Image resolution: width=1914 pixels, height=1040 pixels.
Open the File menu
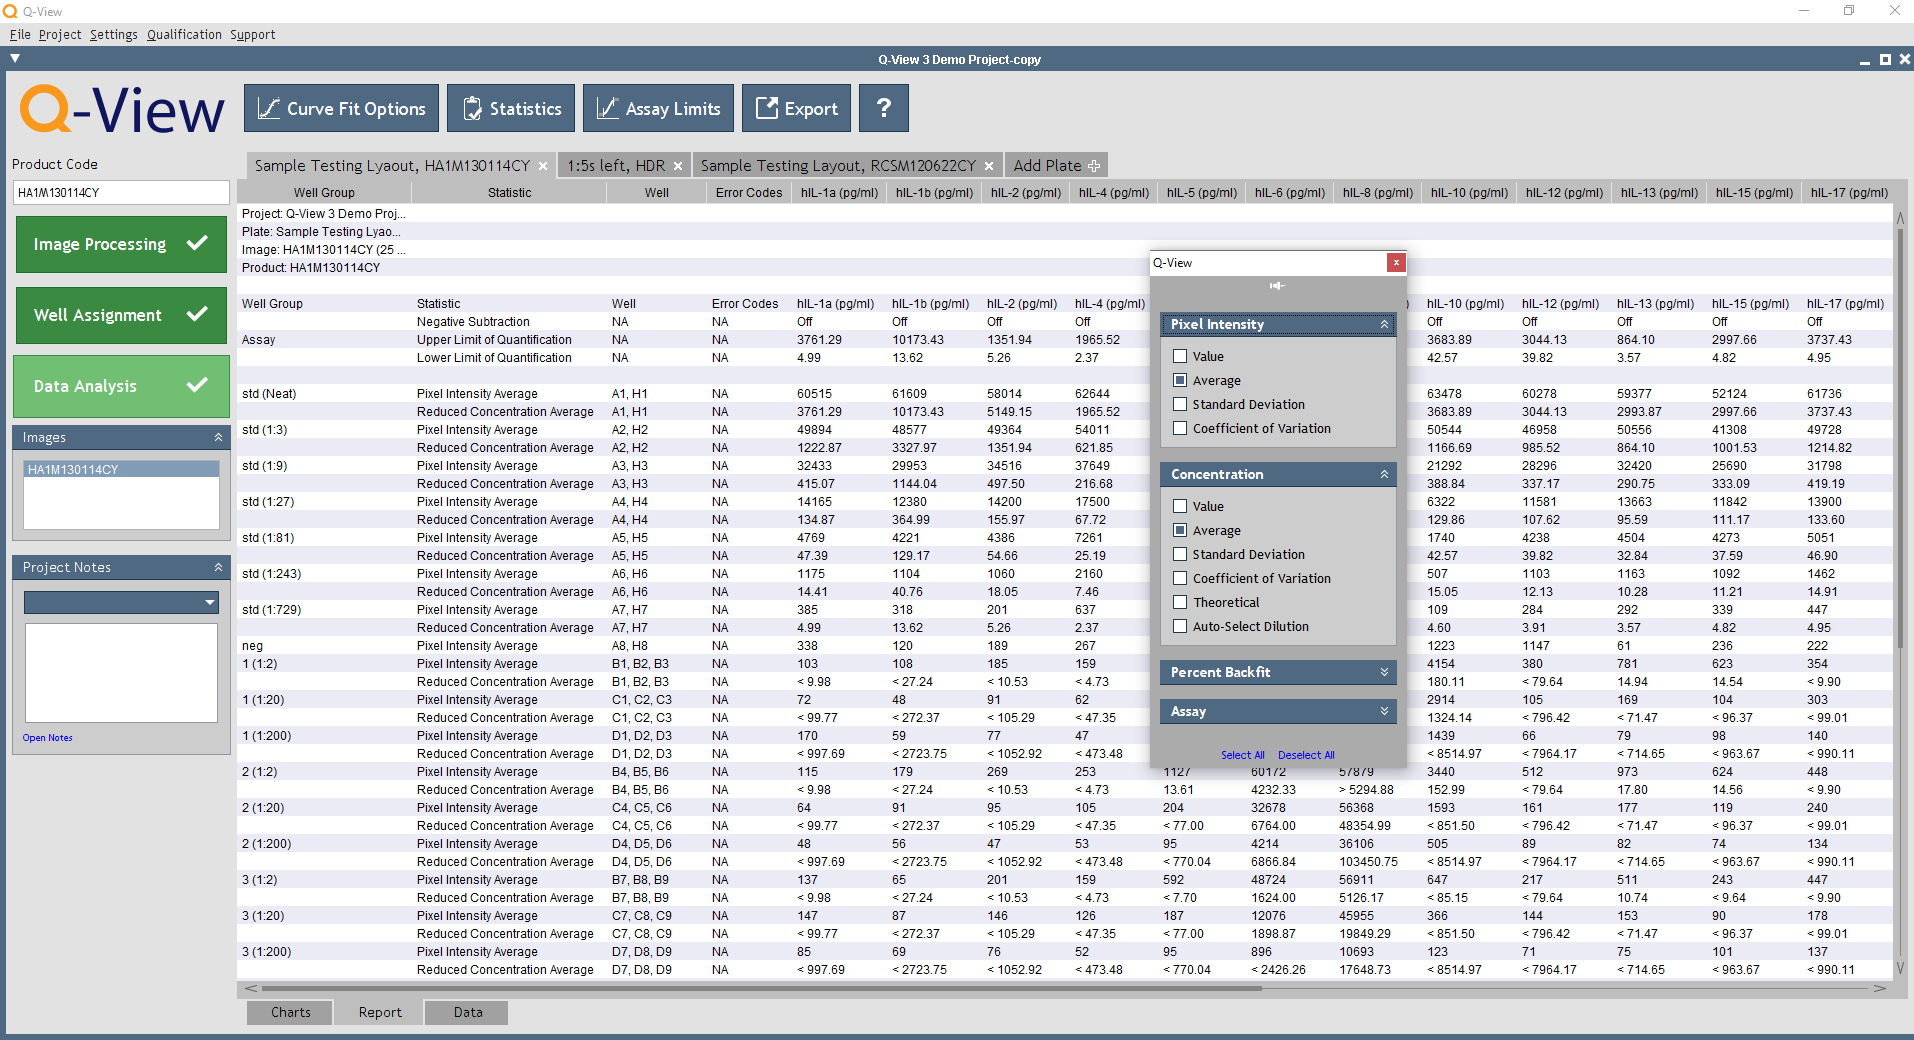click(x=20, y=34)
